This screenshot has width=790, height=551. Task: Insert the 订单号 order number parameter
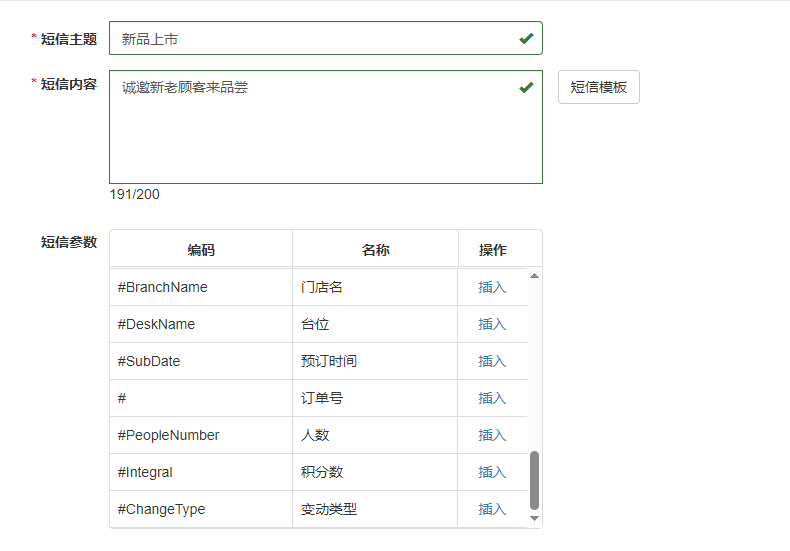(x=492, y=398)
